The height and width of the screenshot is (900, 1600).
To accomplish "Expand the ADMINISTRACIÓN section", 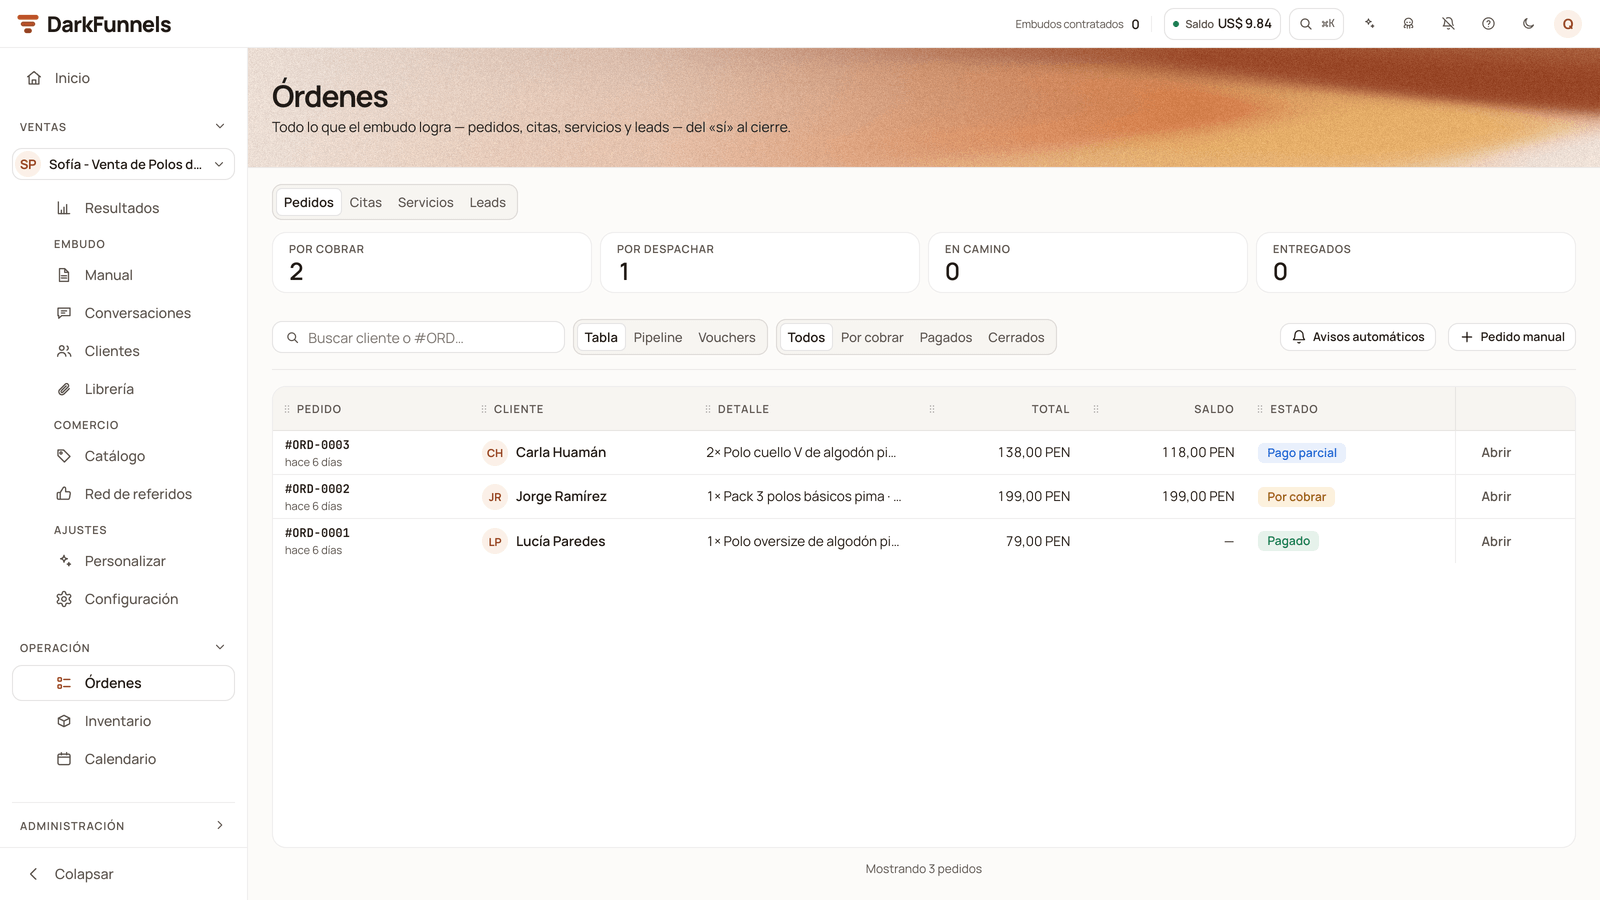I will point(123,826).
